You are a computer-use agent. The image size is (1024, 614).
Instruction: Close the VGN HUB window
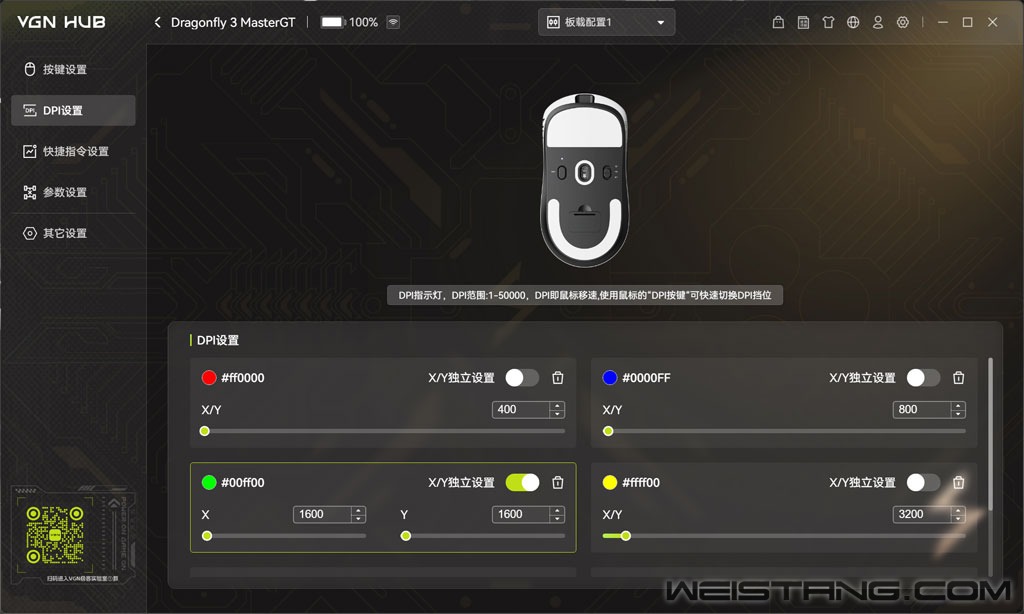[x=993, y=22]
